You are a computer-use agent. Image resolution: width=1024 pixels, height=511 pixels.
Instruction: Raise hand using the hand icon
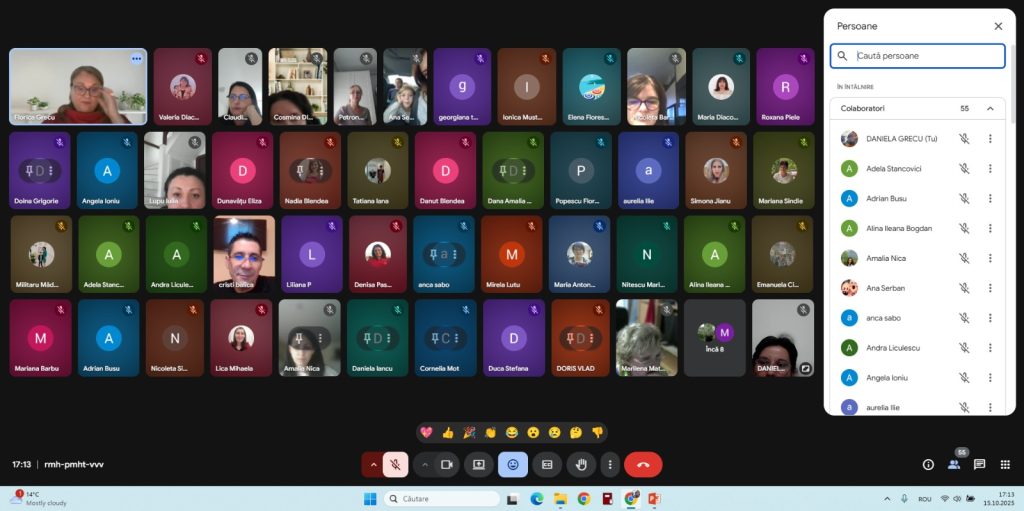point(581,464)
